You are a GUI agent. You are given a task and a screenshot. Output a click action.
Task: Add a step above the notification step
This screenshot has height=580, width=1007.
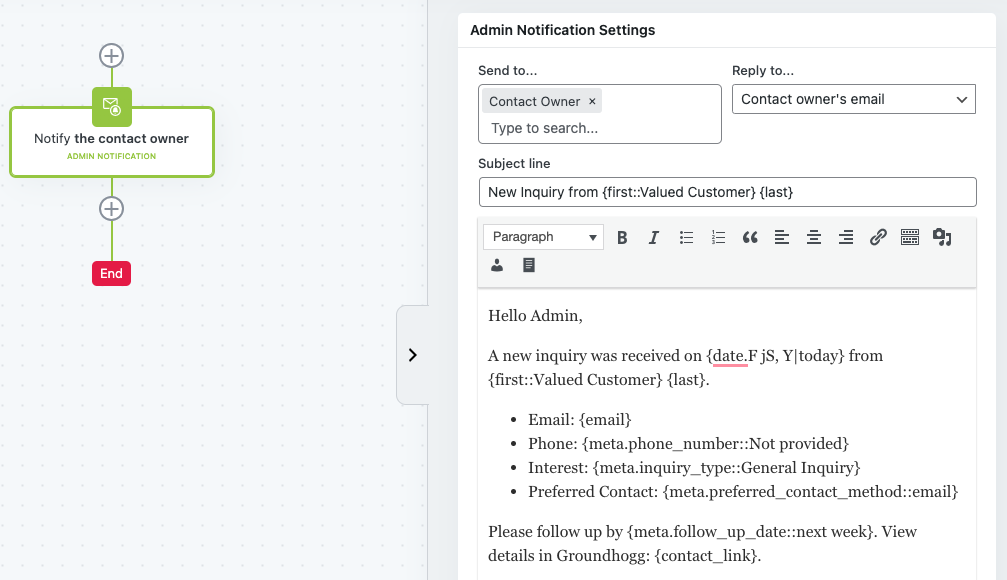pos(112,56)
